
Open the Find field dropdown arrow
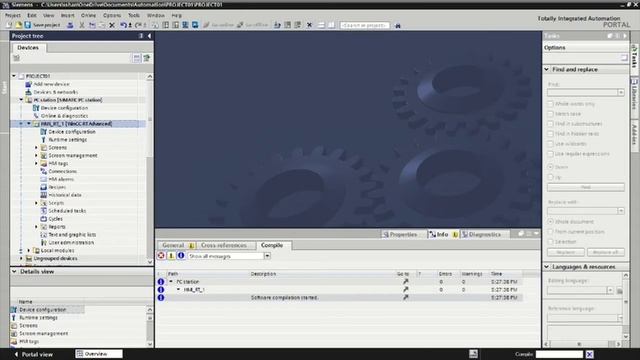(621, 93)
